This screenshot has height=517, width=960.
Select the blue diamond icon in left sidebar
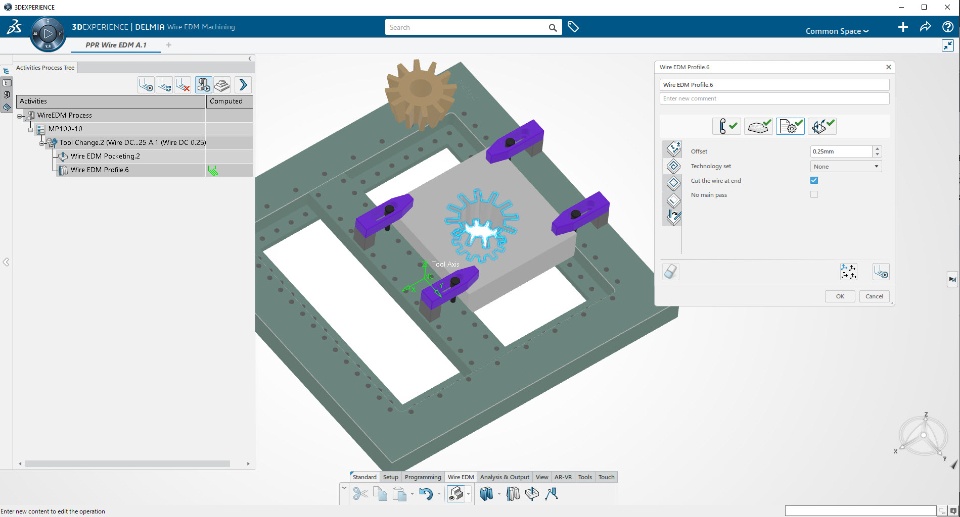(x=7, y=107)
